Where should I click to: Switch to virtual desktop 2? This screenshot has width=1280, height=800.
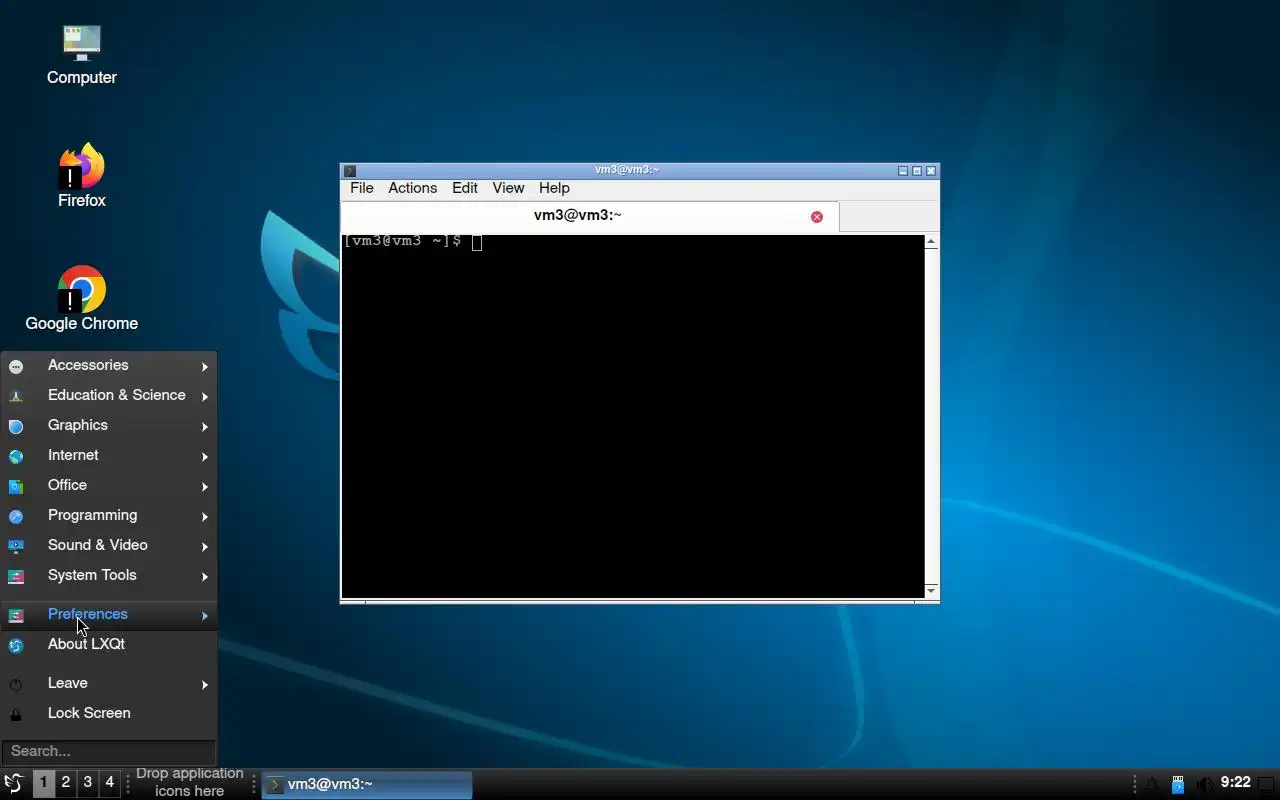point(66,783)
